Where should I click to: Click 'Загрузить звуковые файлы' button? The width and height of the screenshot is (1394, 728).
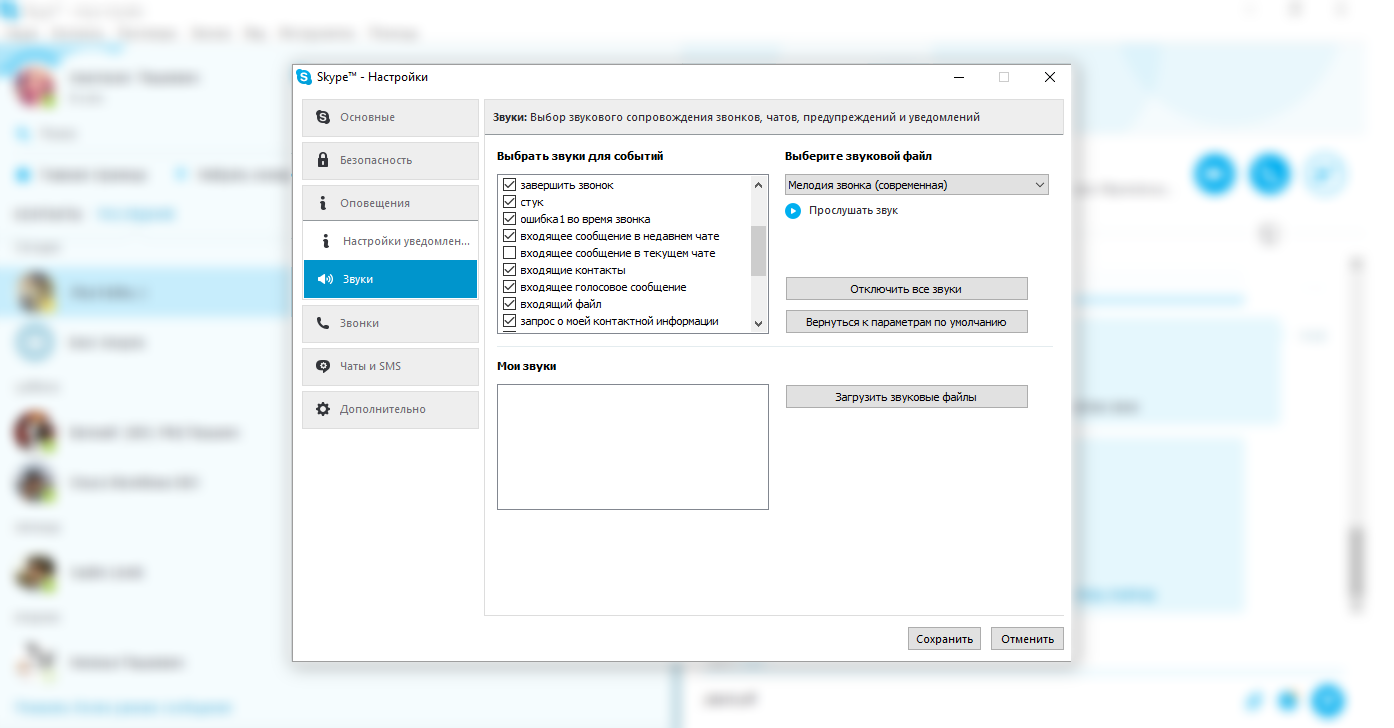[x=906, y=397]
